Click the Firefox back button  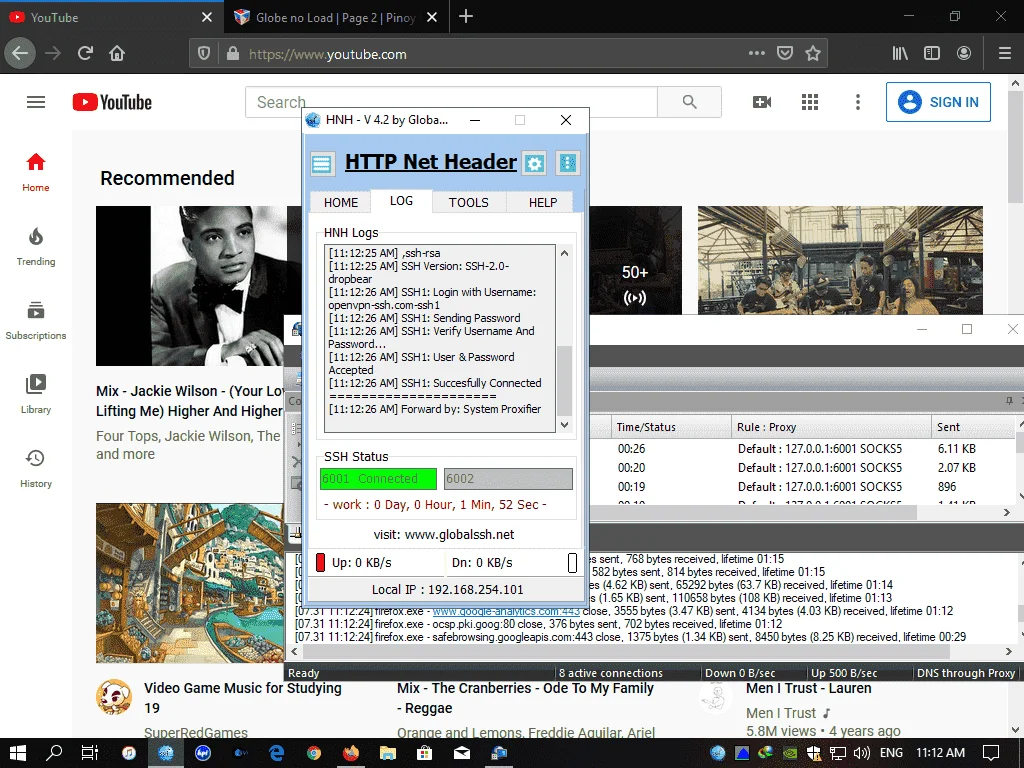pyautogui.click(x=20, y=53)
